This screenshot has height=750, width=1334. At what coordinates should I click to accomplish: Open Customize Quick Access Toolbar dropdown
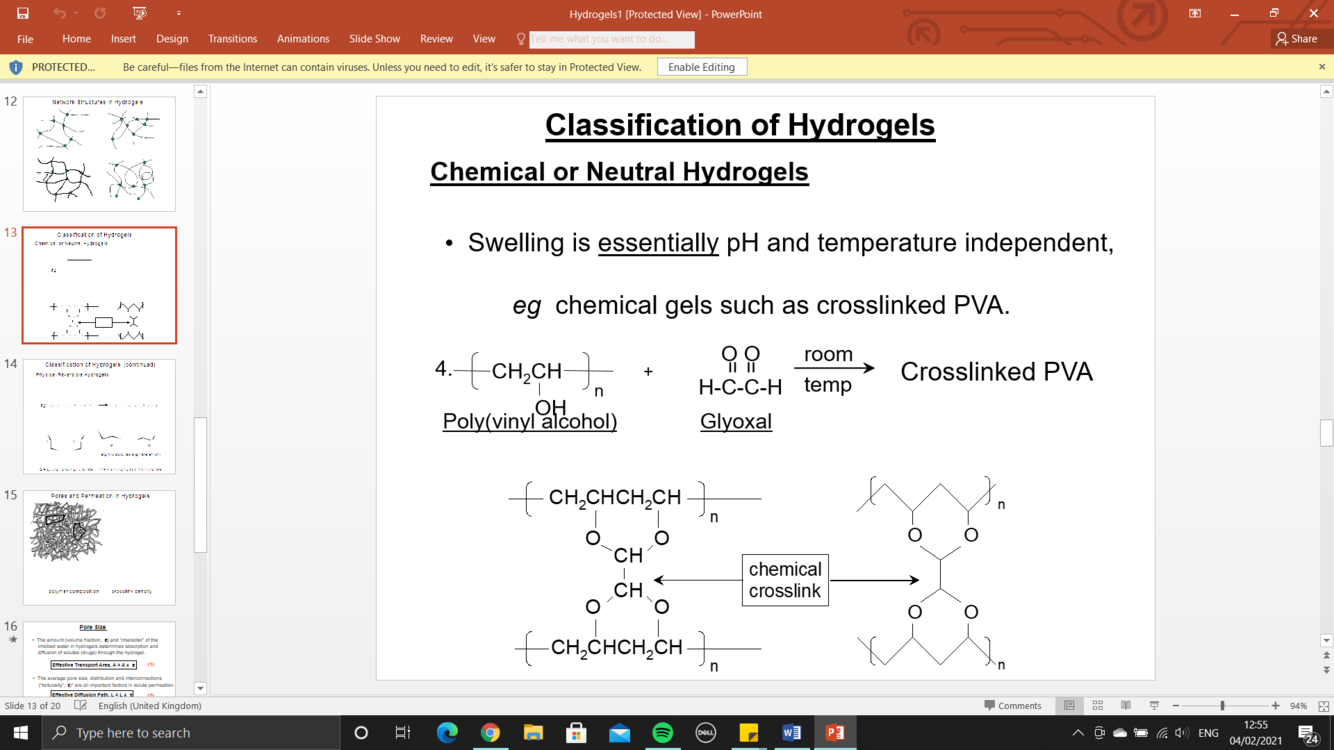[179, 14]
